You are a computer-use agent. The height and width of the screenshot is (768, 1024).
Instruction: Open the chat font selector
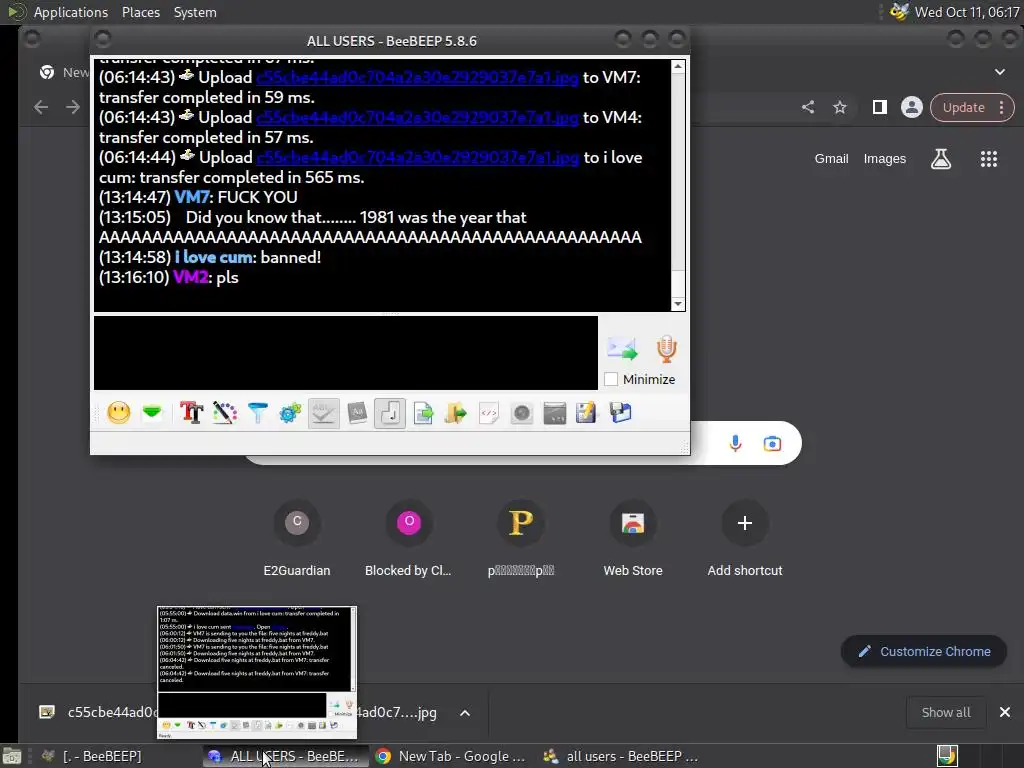coord(191,413)
